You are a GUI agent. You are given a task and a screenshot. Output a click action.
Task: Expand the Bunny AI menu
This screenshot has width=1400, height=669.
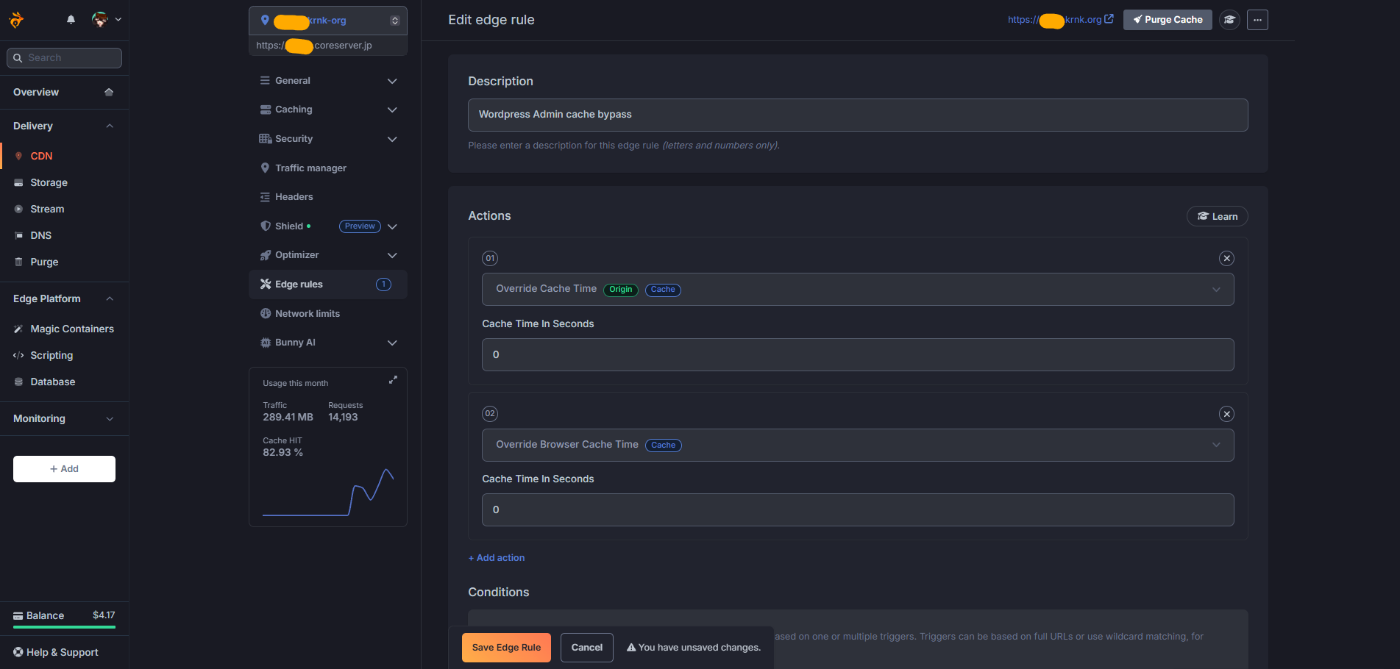point(328,343)
